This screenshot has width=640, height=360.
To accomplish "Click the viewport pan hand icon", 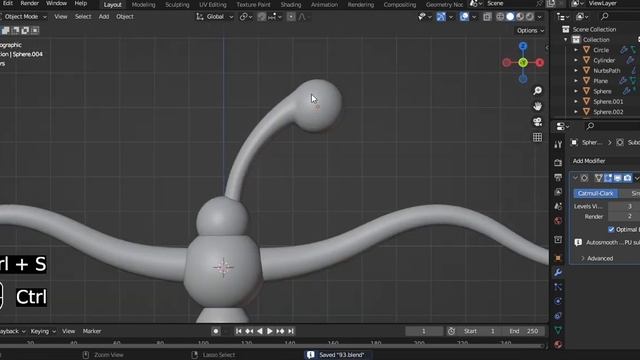I will [x=538, y=106].
